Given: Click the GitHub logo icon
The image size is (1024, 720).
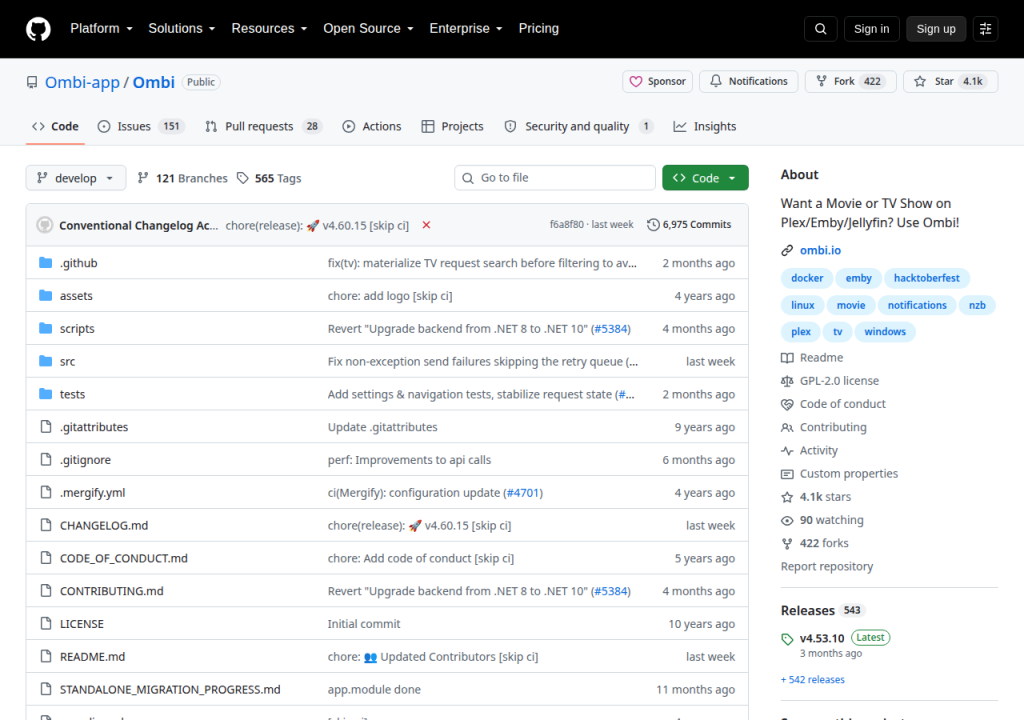Looking at the screenshot, I should pos(38,29).
